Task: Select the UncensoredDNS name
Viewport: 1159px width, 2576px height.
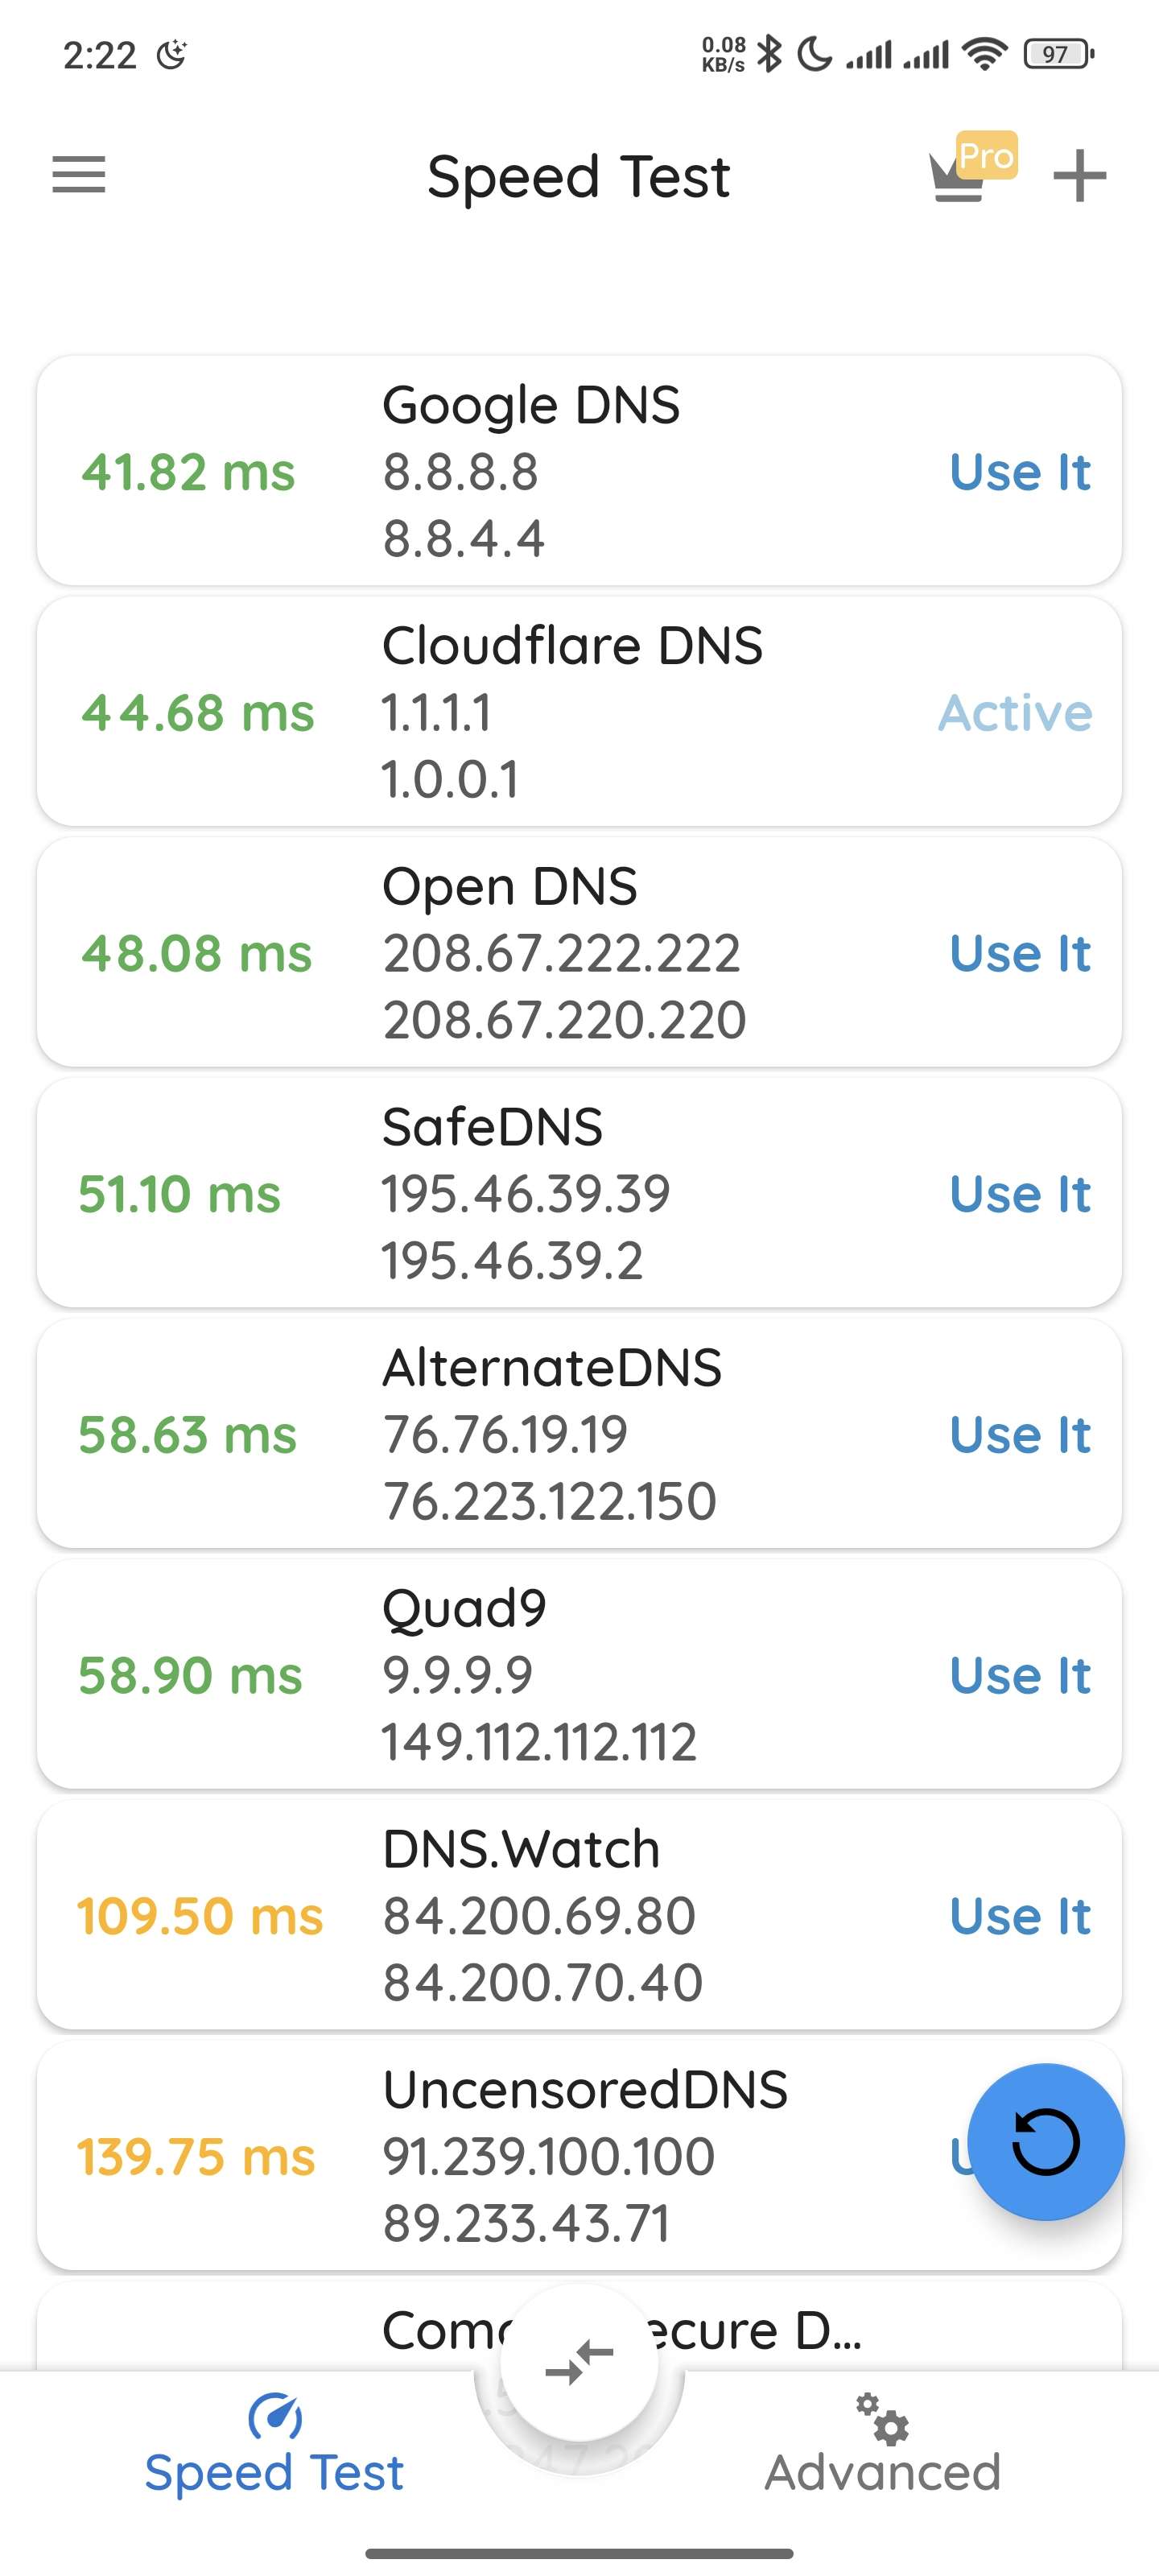Action: click(585, 2090)
